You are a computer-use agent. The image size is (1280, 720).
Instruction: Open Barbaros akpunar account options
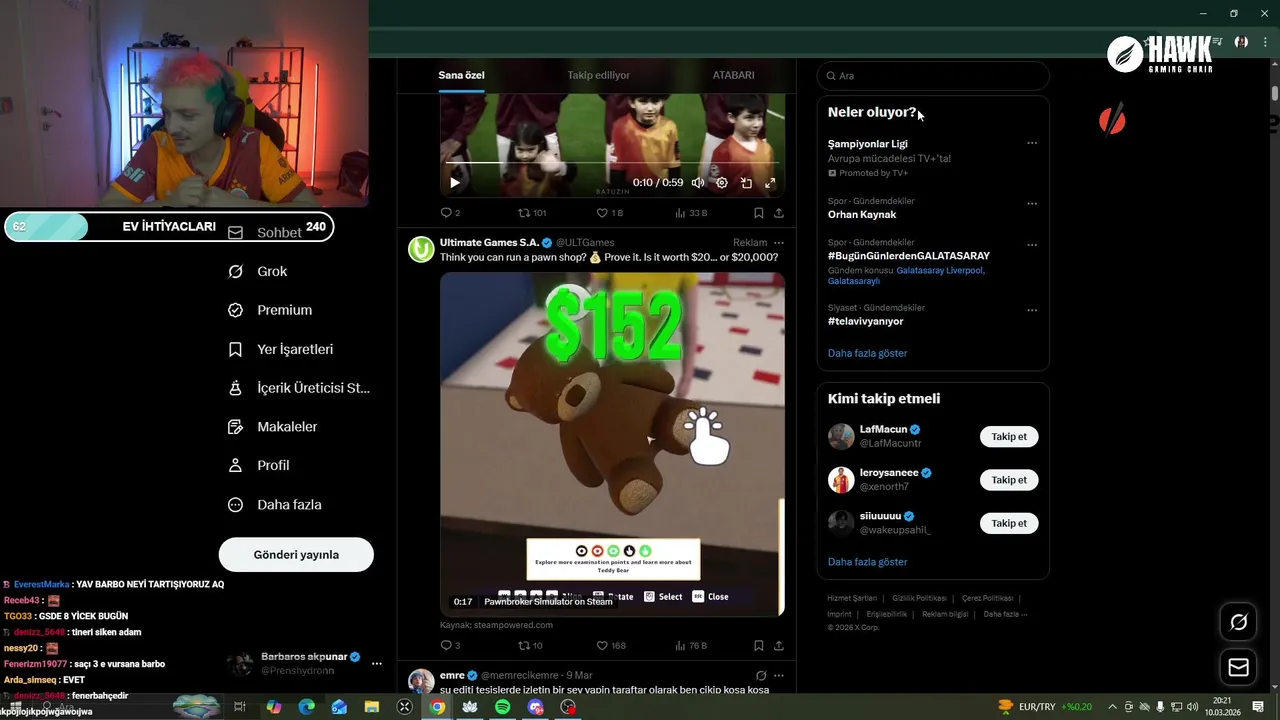click(x=377, y=663)
